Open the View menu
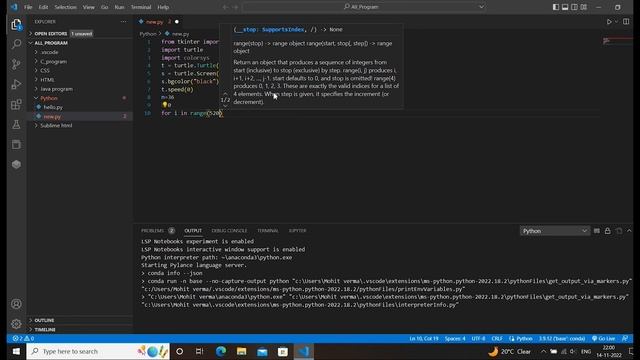 pyautogui.click(x=89, y=7)
